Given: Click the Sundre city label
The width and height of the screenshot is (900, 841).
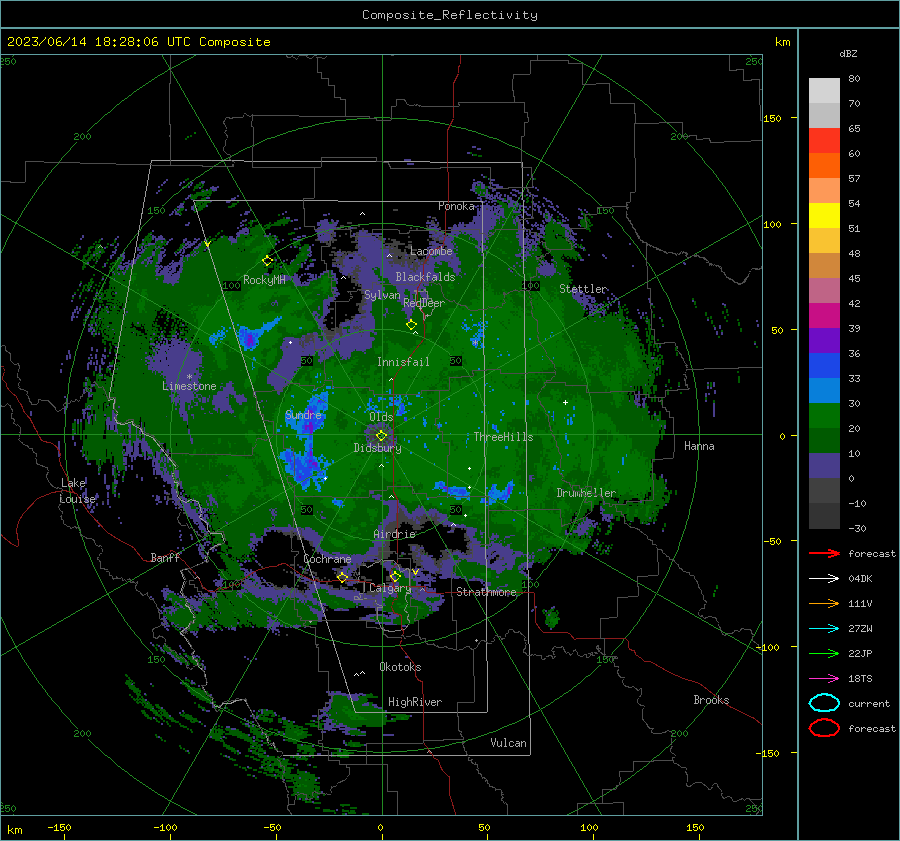Looking at the screenshot, I should [303, 414].
